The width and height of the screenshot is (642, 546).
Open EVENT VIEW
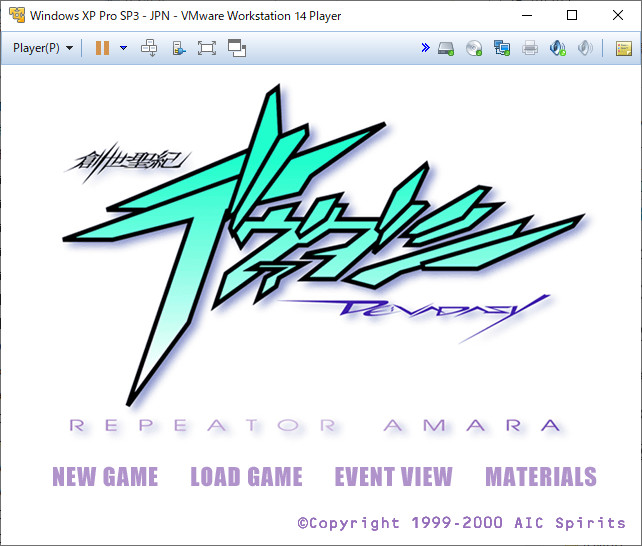point(393,476)
